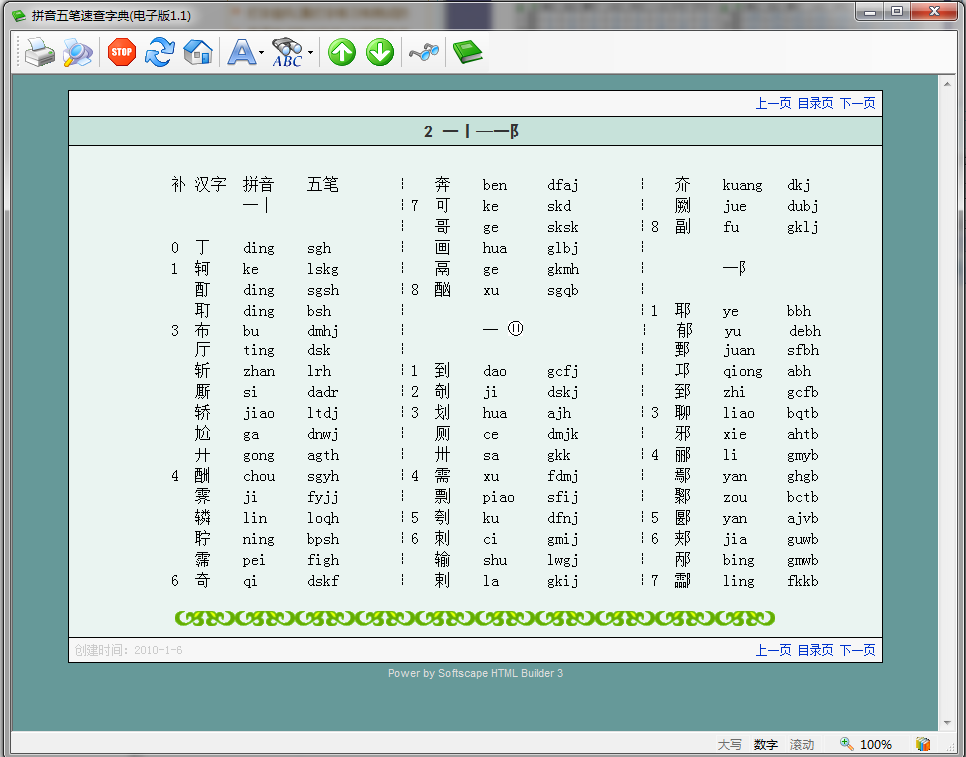Open top 下一页 next page link

858,103
